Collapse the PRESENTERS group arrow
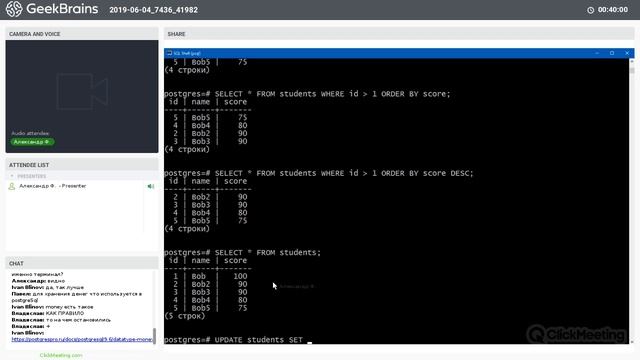Screen dimensions: 640x360 (x=12, y=176)
